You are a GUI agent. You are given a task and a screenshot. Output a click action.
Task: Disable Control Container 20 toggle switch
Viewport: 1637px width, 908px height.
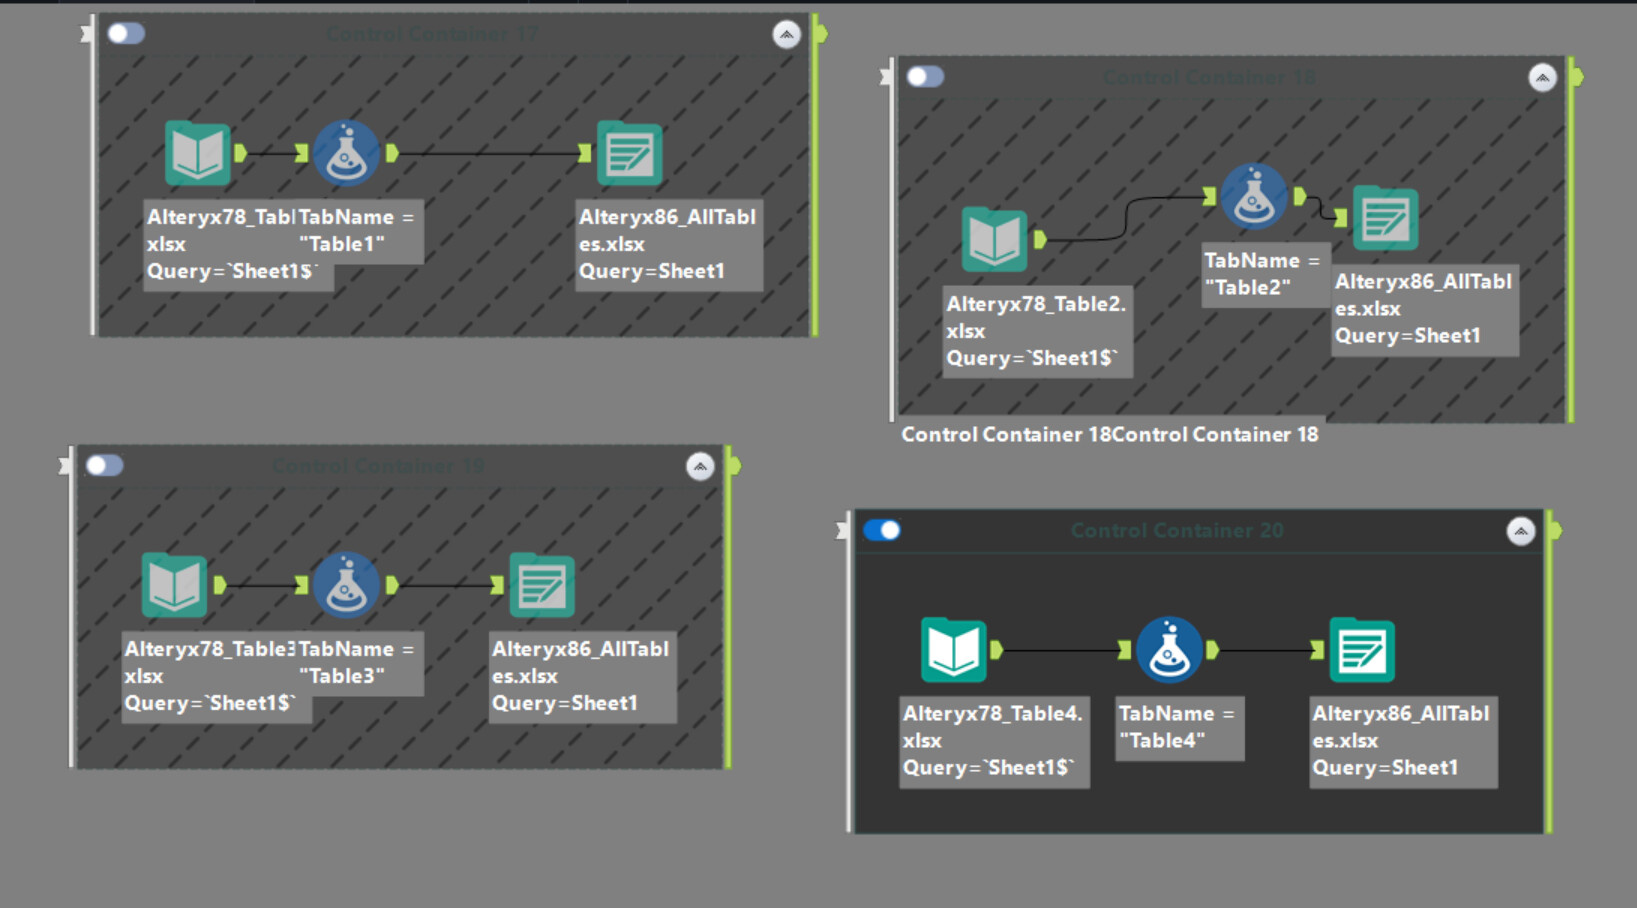pyautogui.click(x=882, y=530)
